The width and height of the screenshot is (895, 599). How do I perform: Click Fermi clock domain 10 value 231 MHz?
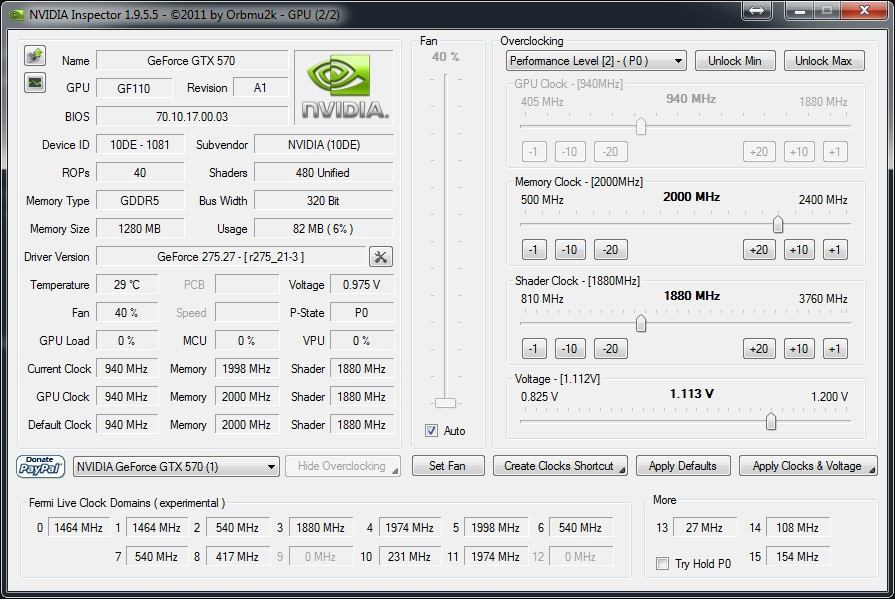[409, 556]
